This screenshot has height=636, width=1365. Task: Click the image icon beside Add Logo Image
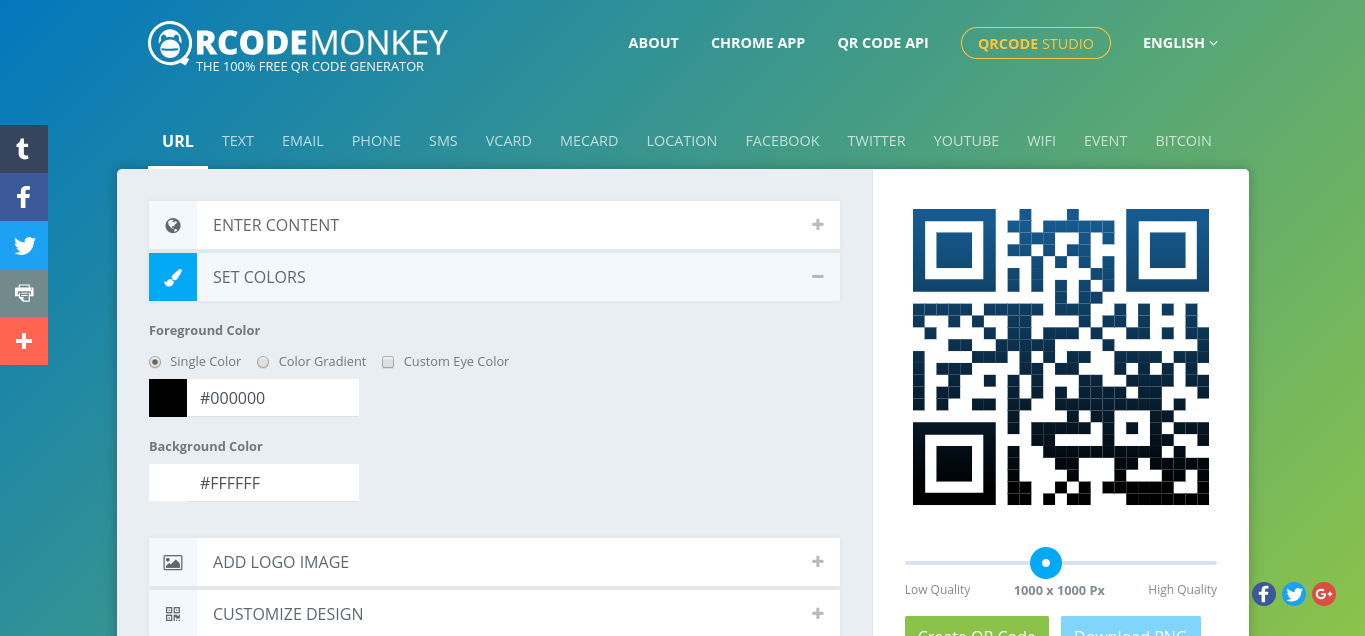click(x=173, y=562)
